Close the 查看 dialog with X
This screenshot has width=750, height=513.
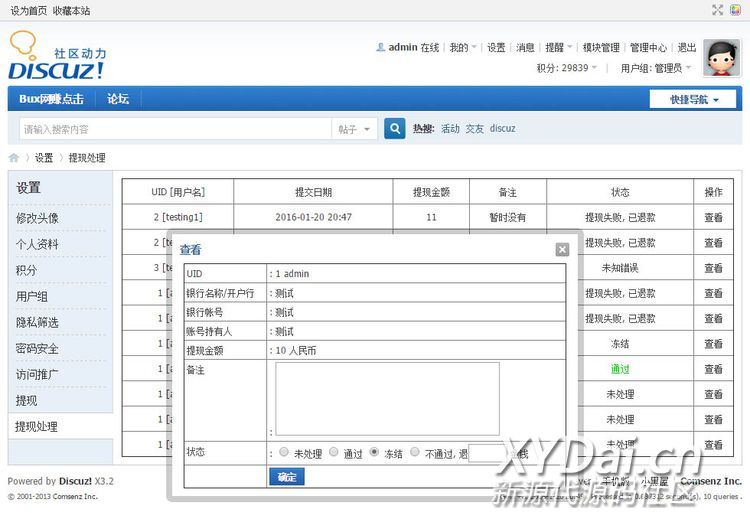(562, 249)
